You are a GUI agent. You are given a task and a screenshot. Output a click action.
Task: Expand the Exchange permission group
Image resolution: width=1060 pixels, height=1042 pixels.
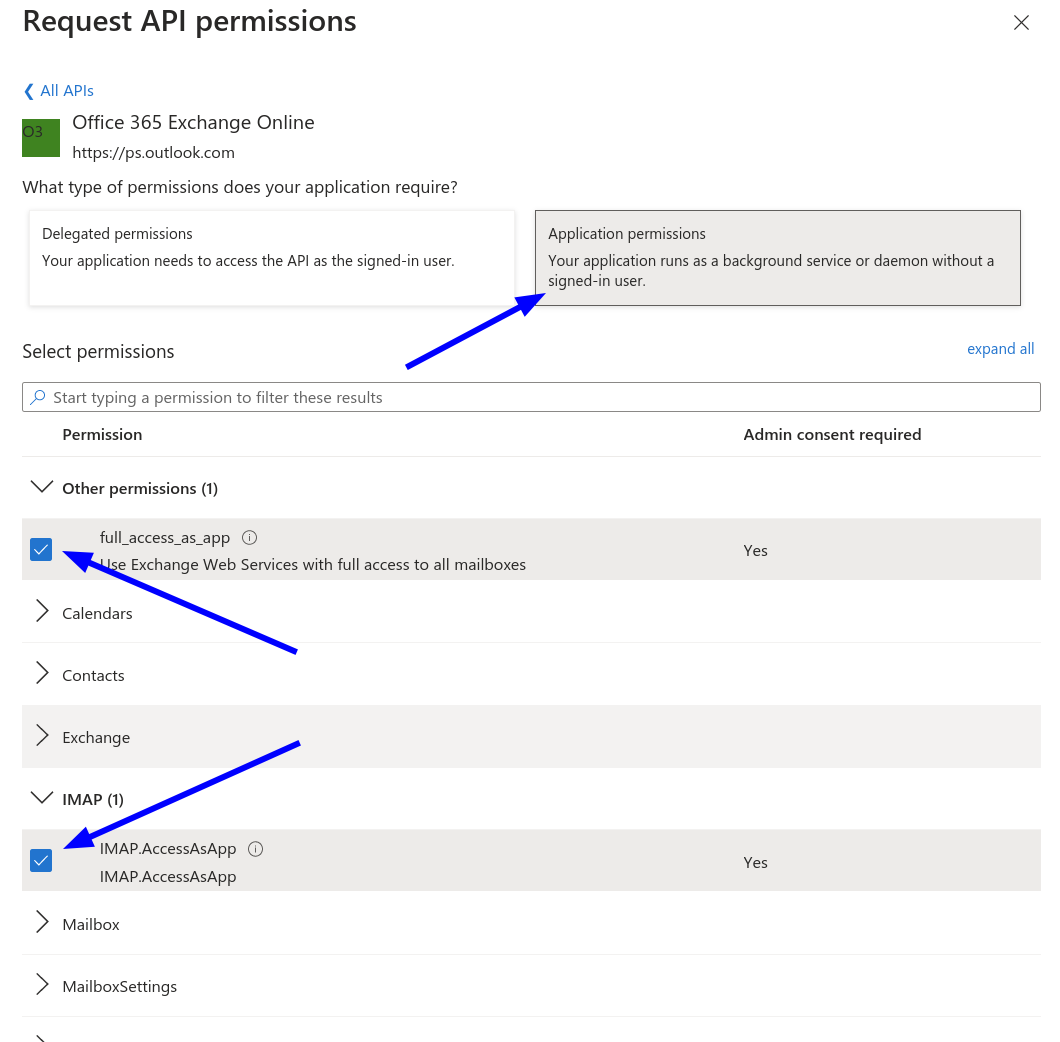point(42,736)
